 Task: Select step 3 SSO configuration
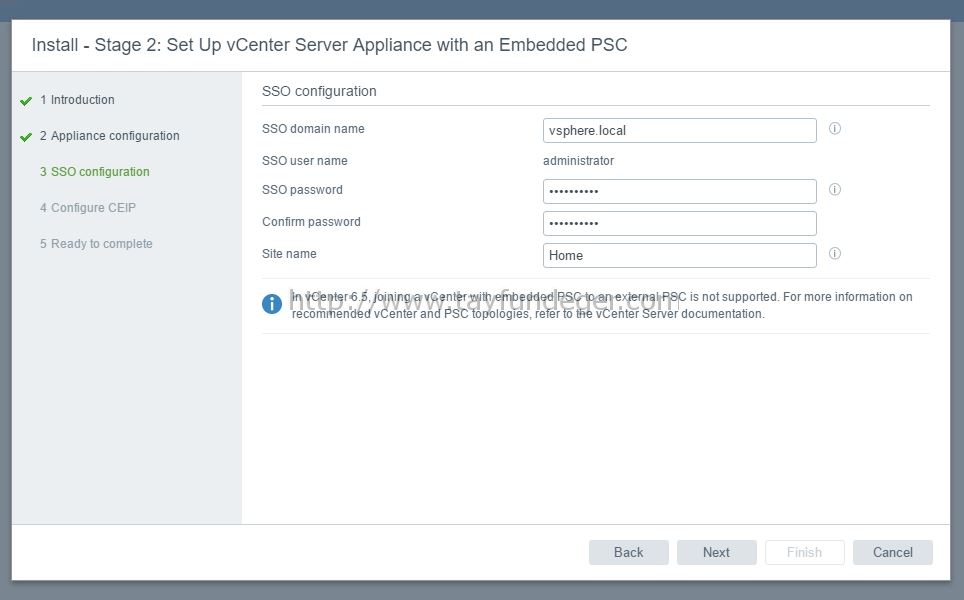[95, 172]
